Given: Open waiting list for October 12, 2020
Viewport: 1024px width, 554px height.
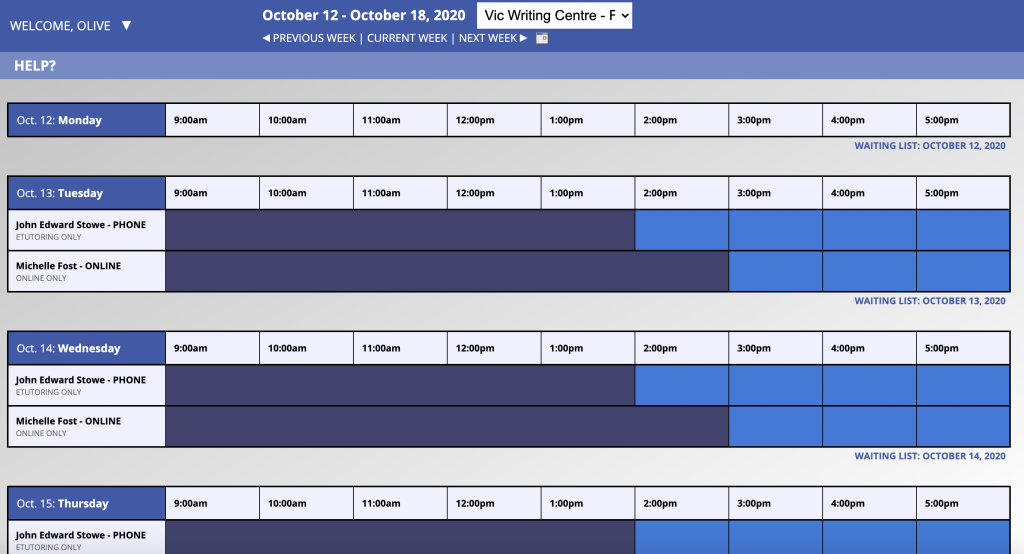Looking at the screenshot, I should click(x=929, y=146).
